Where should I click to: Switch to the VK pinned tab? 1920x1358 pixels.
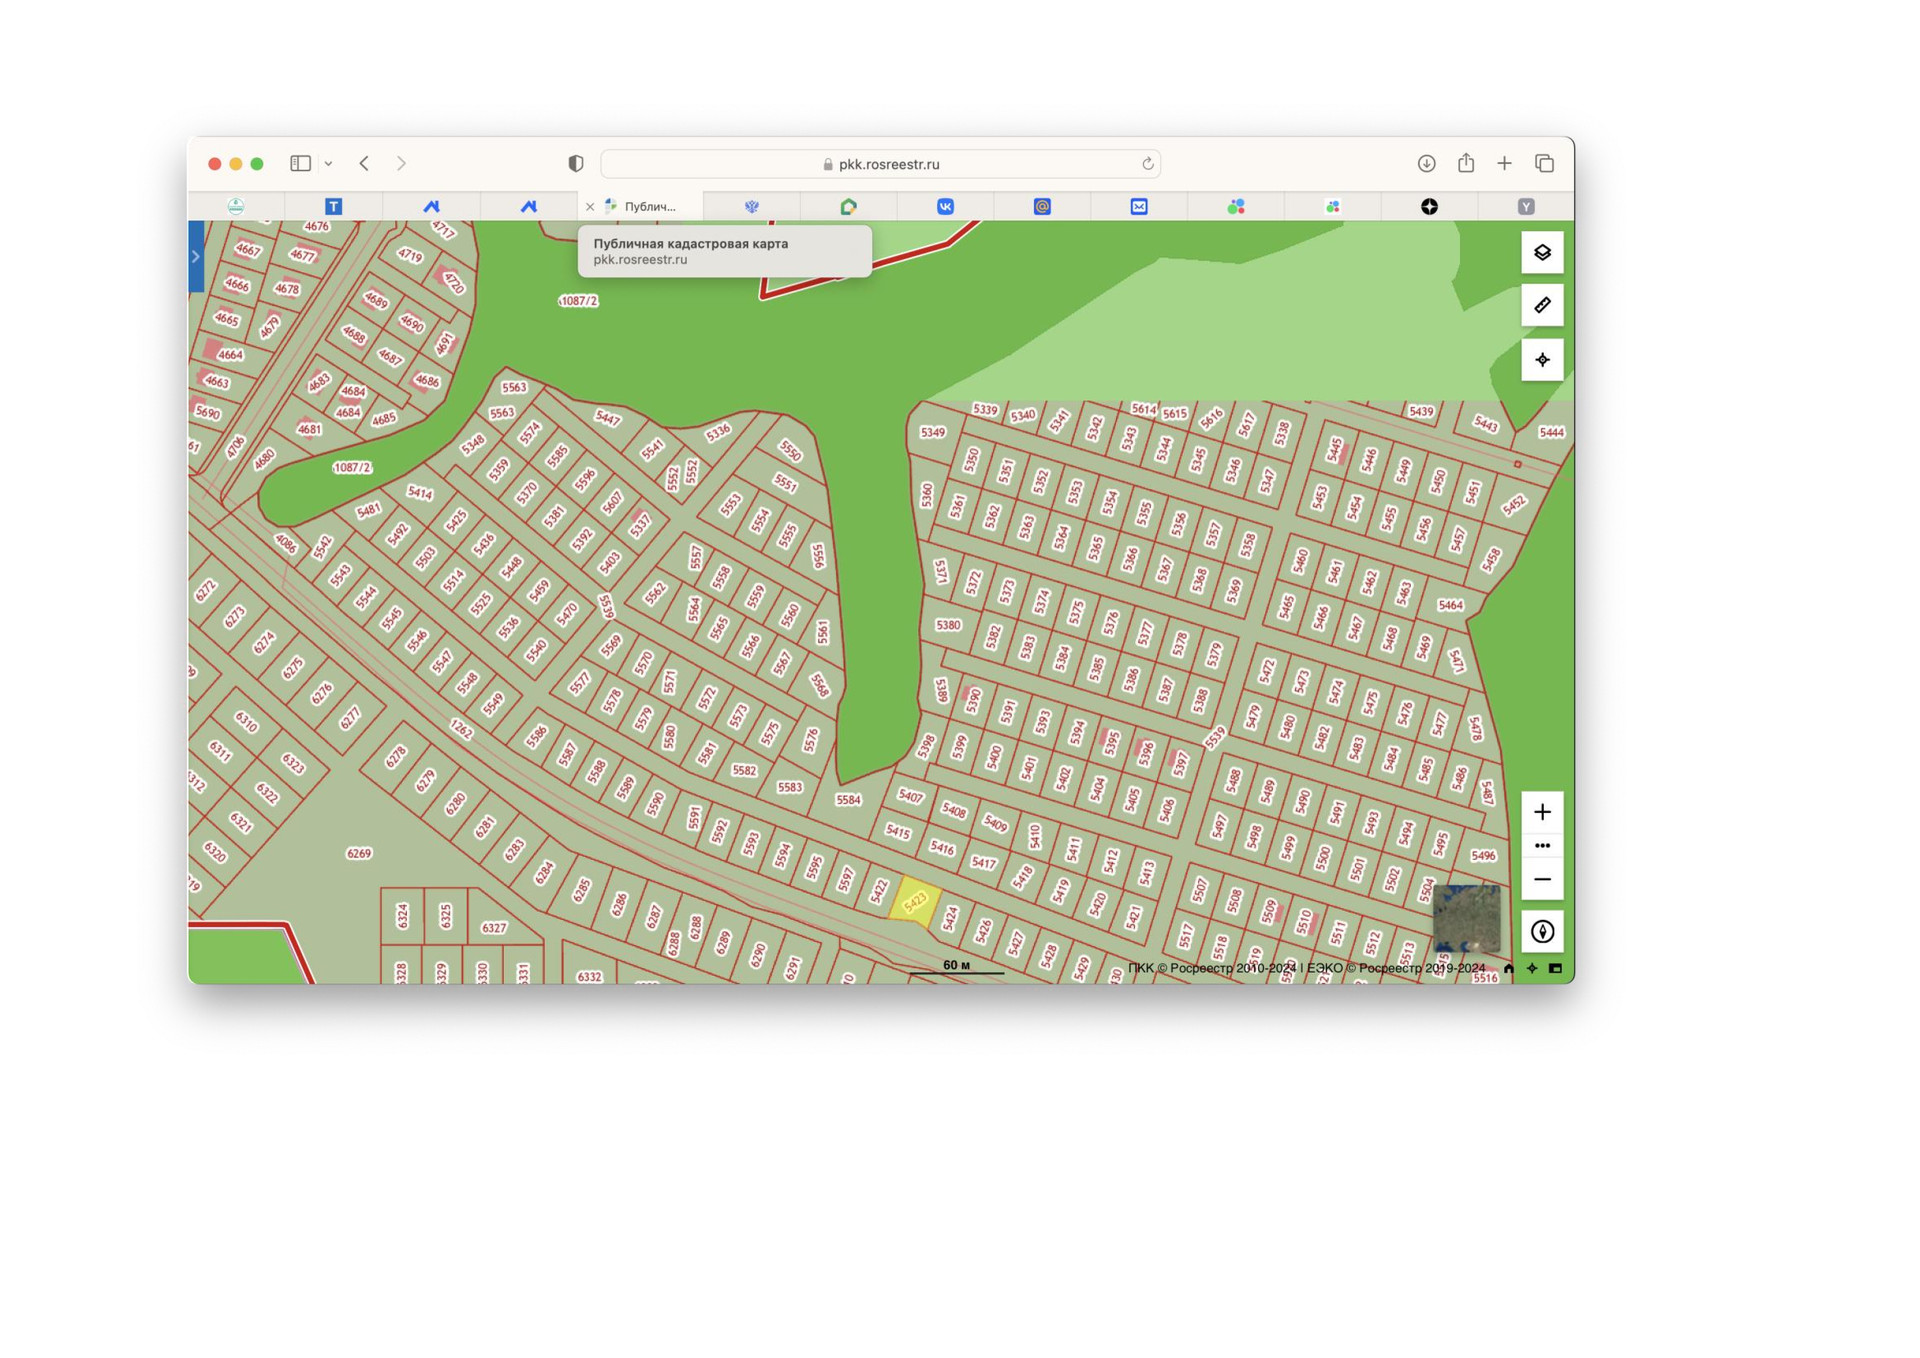[945, 207]
